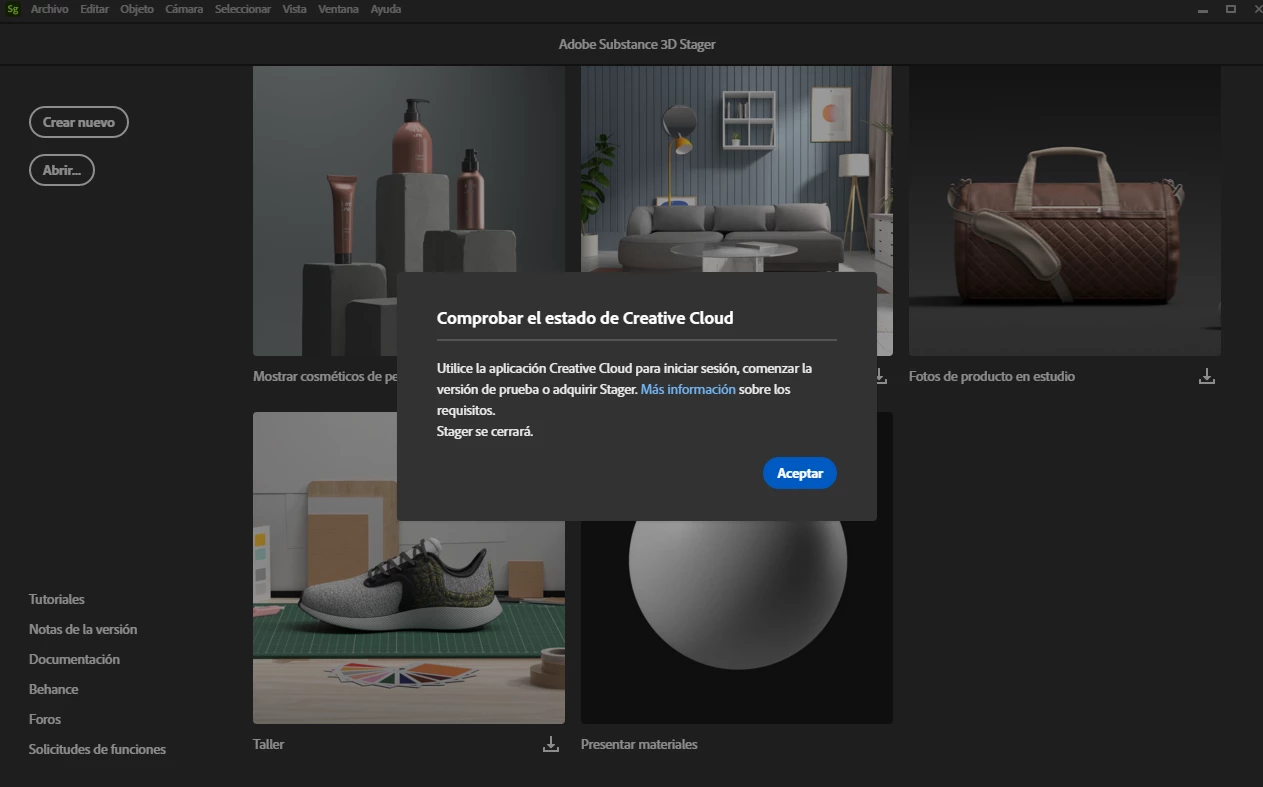
Task: Click the Crear nuevo button
Action: [x=79, y=122]
